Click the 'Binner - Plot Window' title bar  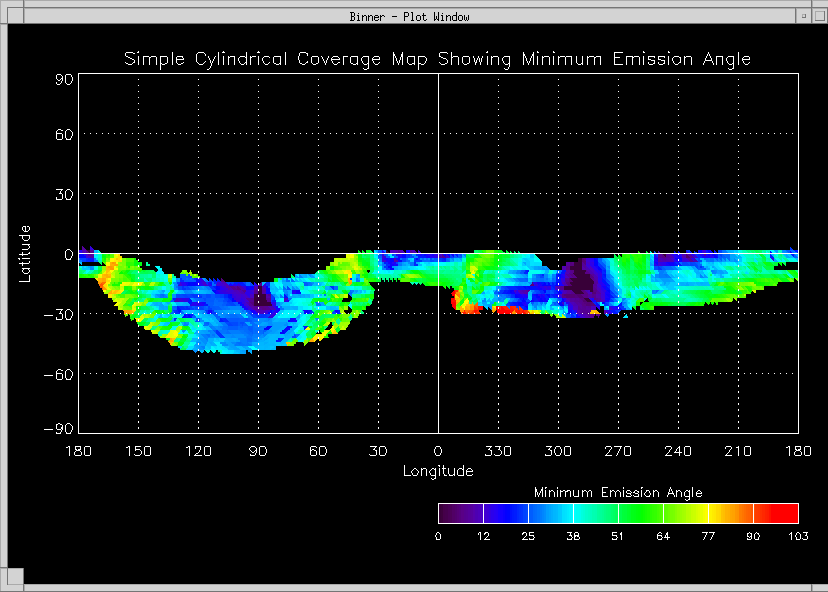(x=410, y=16)
